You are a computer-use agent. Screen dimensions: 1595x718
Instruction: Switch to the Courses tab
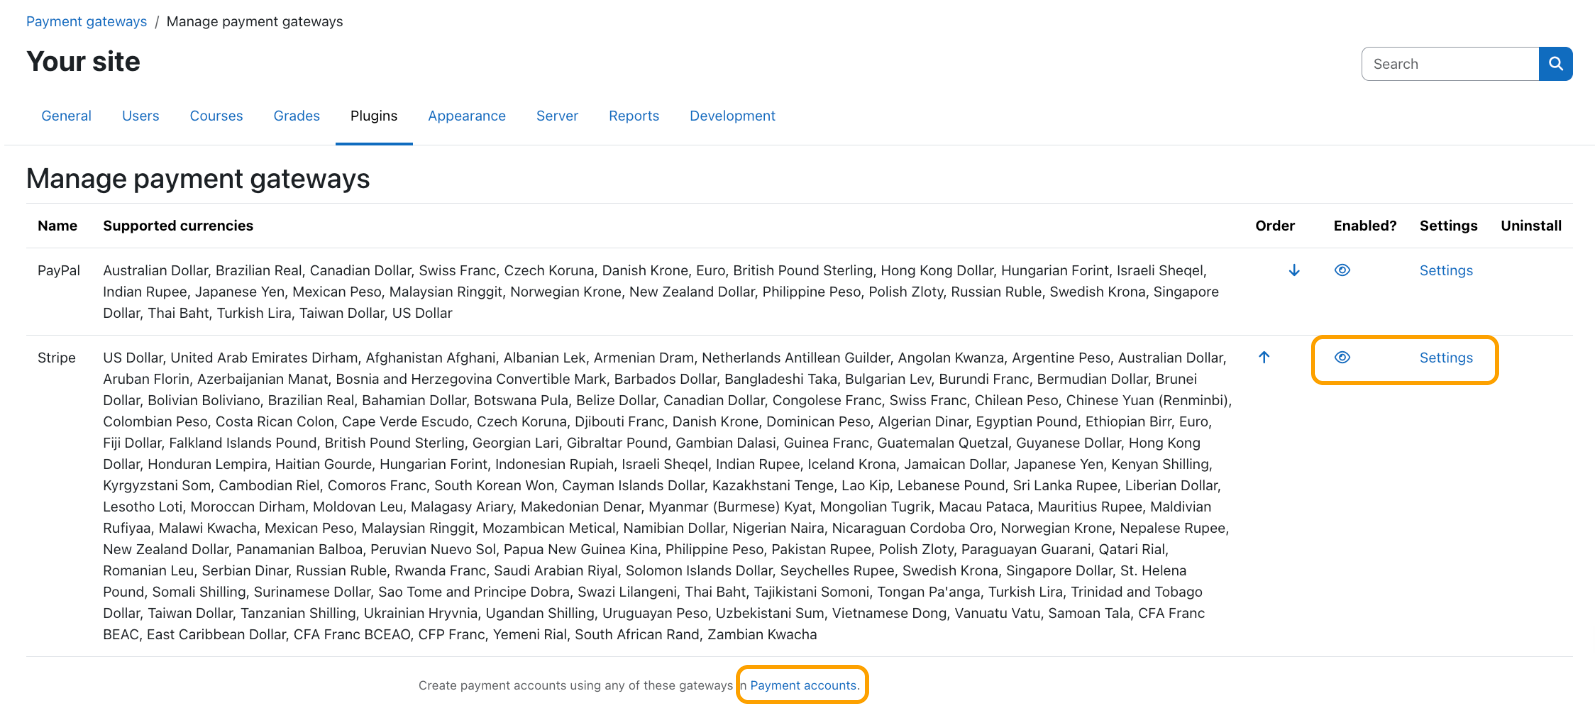pyautogui.click(x=216, y=116)
